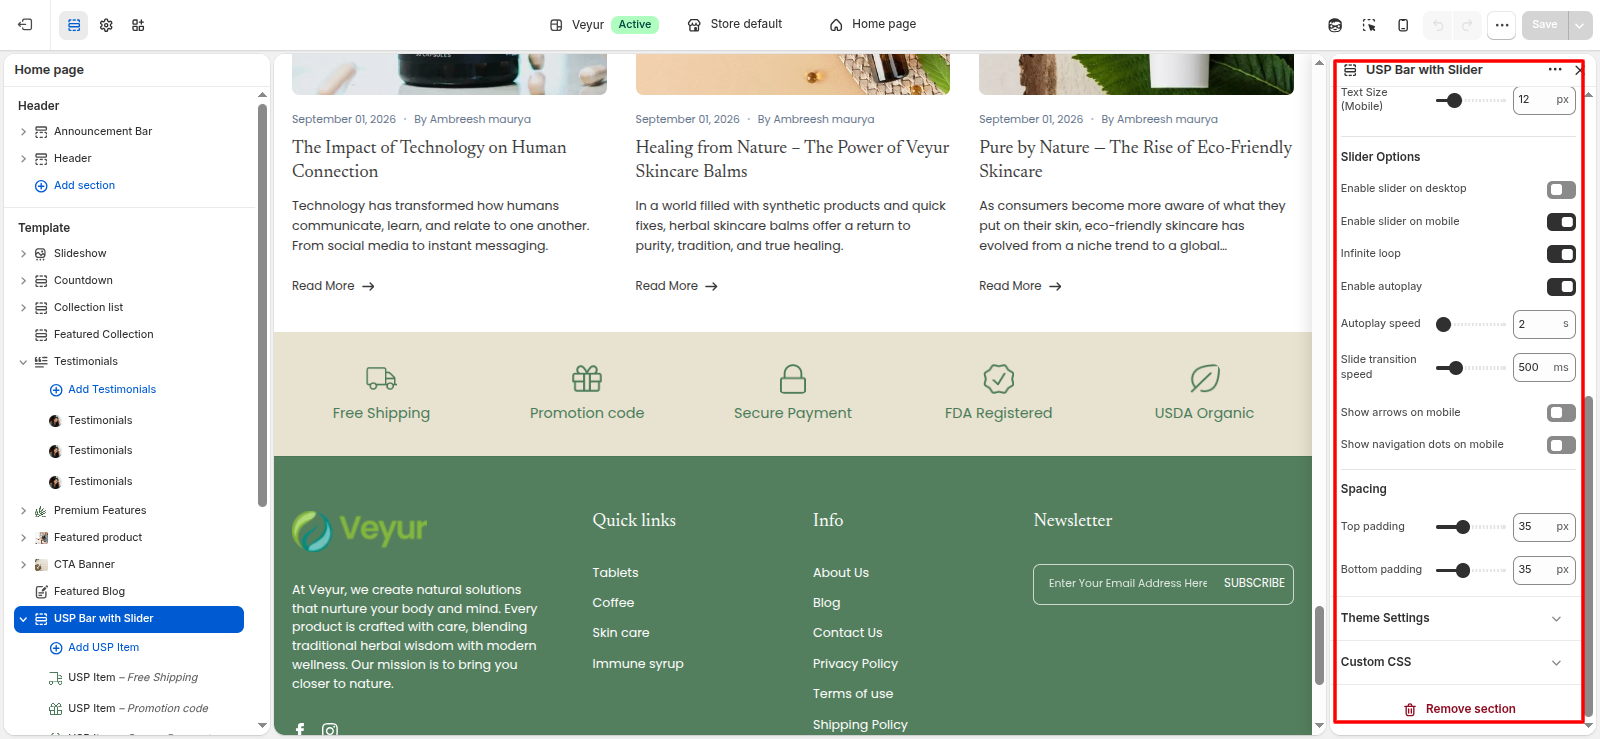
Task: Enable Show navigation dots on mobile
Action: [1561, 445]
